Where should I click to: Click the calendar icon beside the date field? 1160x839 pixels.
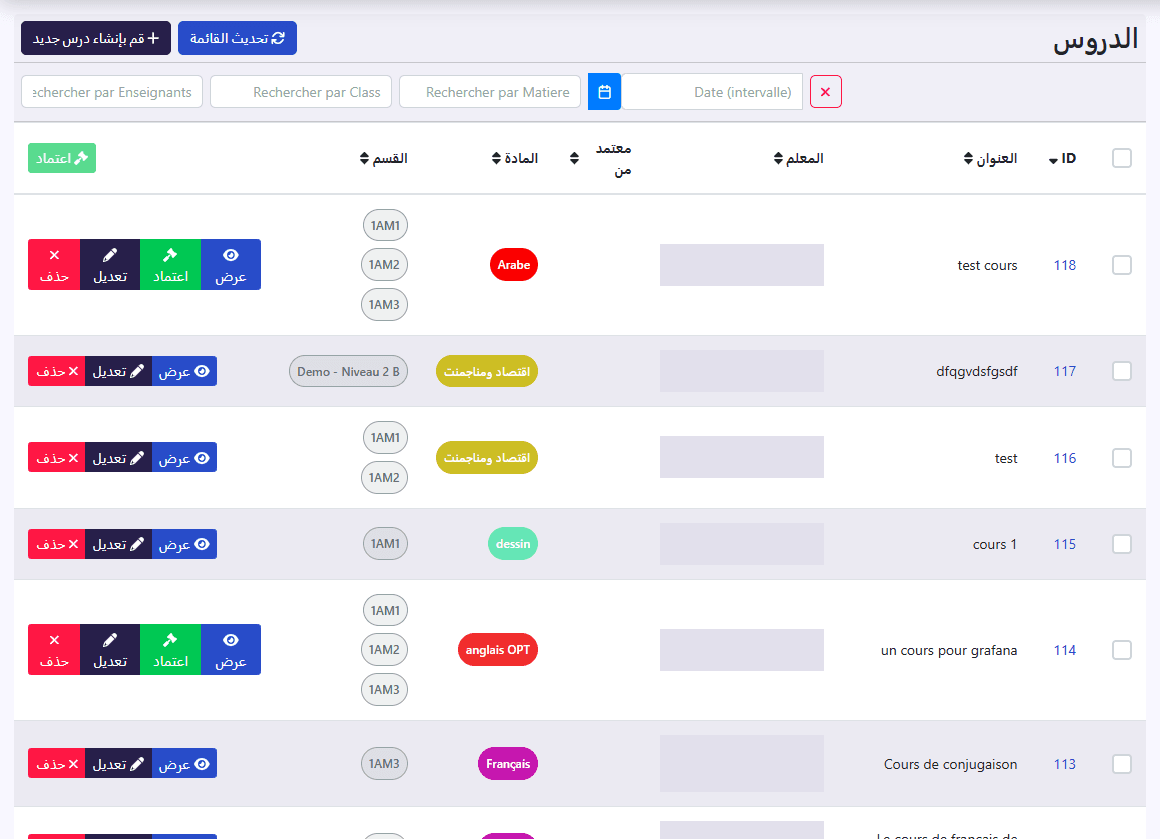[604, 92]
